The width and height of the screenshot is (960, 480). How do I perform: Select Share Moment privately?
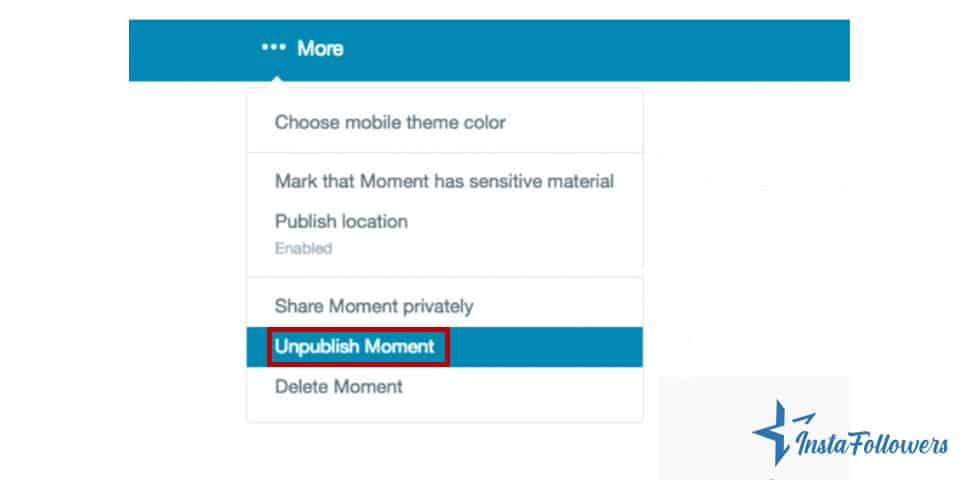374,306
